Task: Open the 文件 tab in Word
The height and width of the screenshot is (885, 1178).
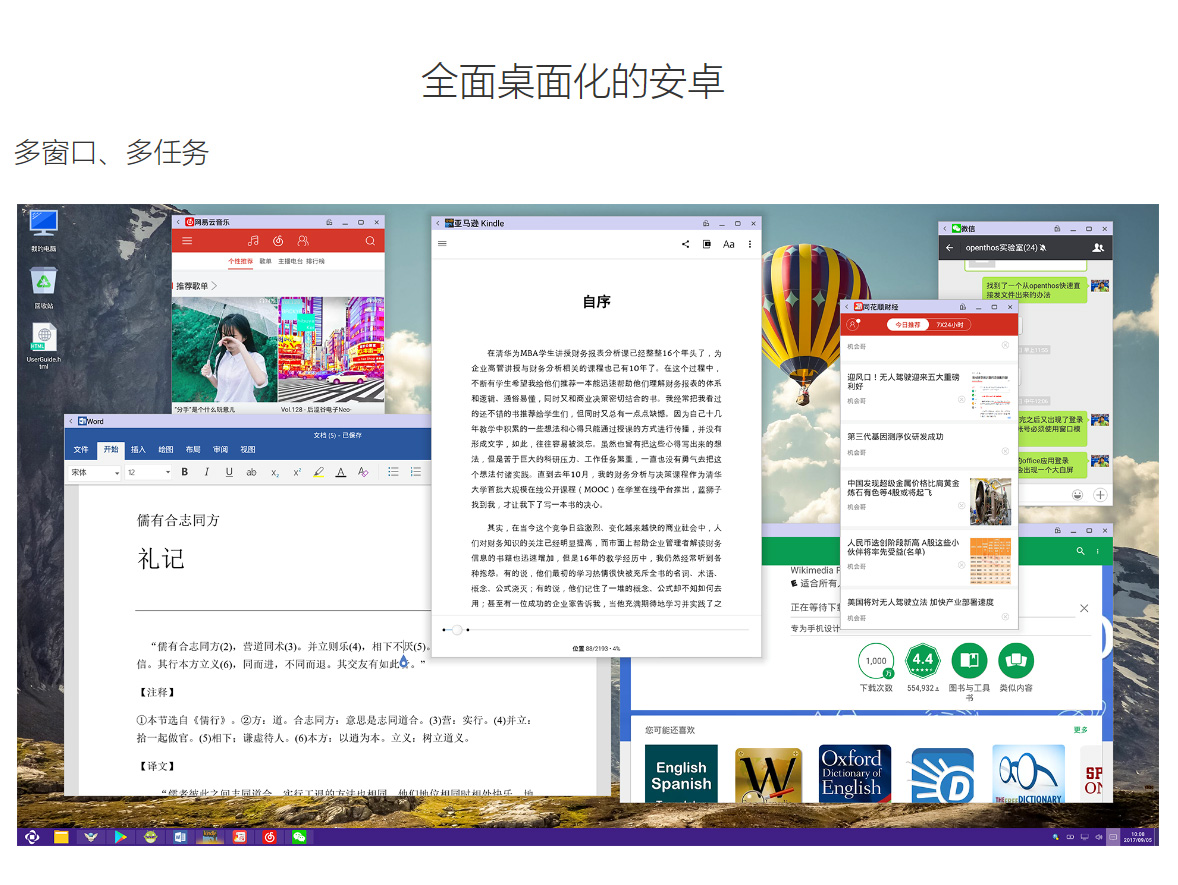Action: pyautogui.click(x=81, y=449)
